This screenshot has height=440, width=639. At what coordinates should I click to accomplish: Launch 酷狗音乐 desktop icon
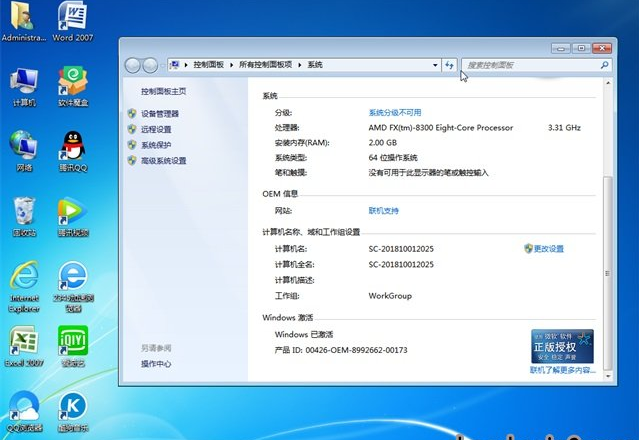click(73, 411)
